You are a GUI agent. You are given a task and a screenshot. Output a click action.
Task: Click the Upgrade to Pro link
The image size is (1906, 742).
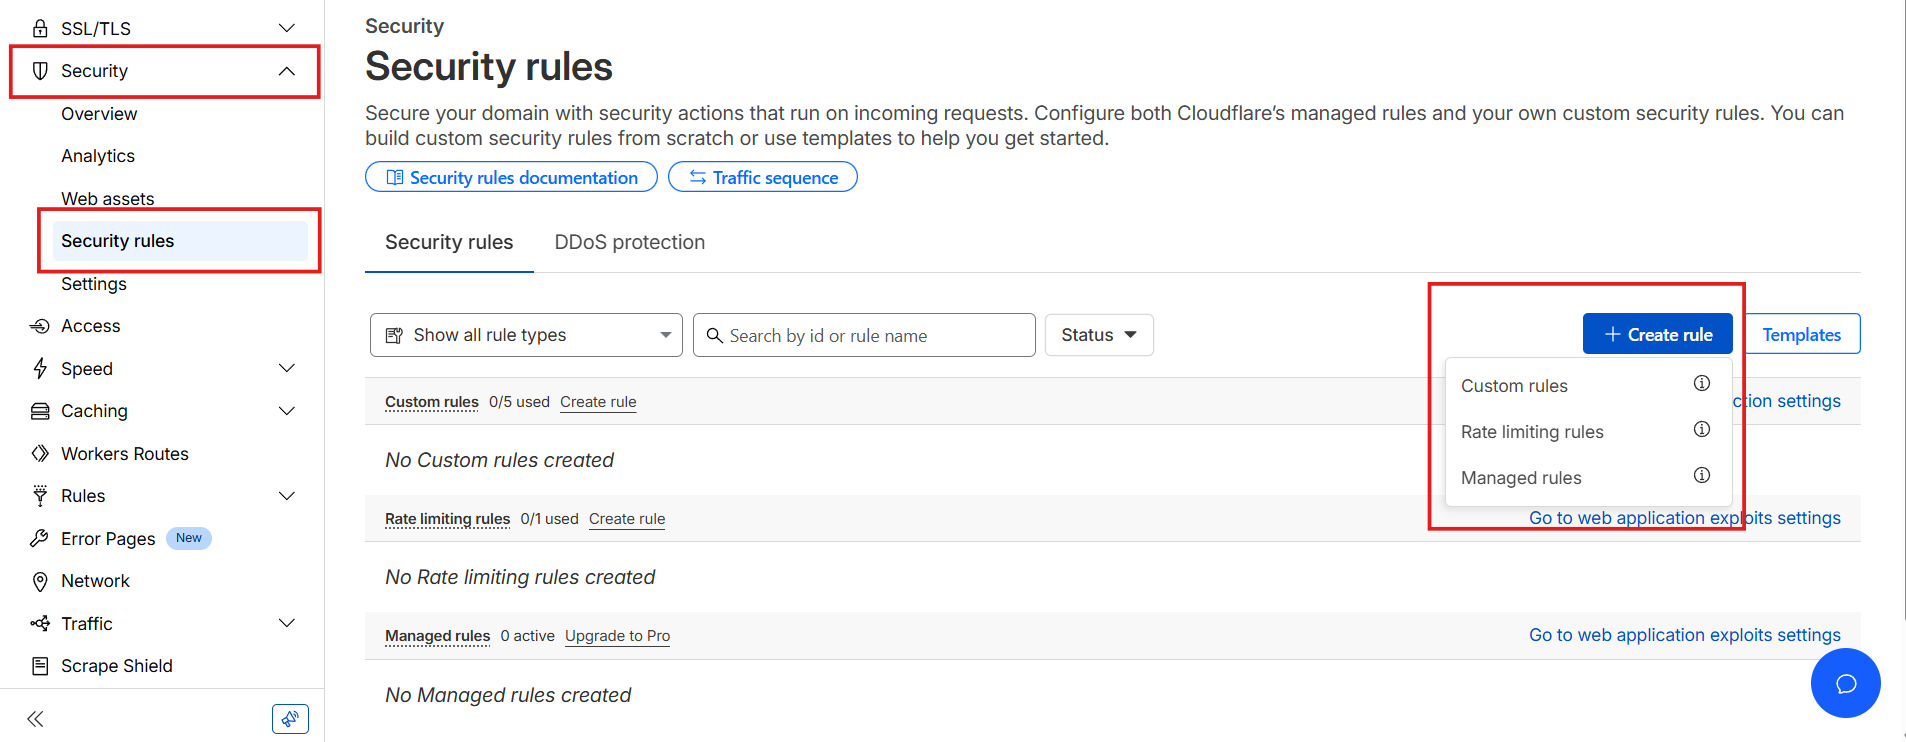[x=617, y=635]
